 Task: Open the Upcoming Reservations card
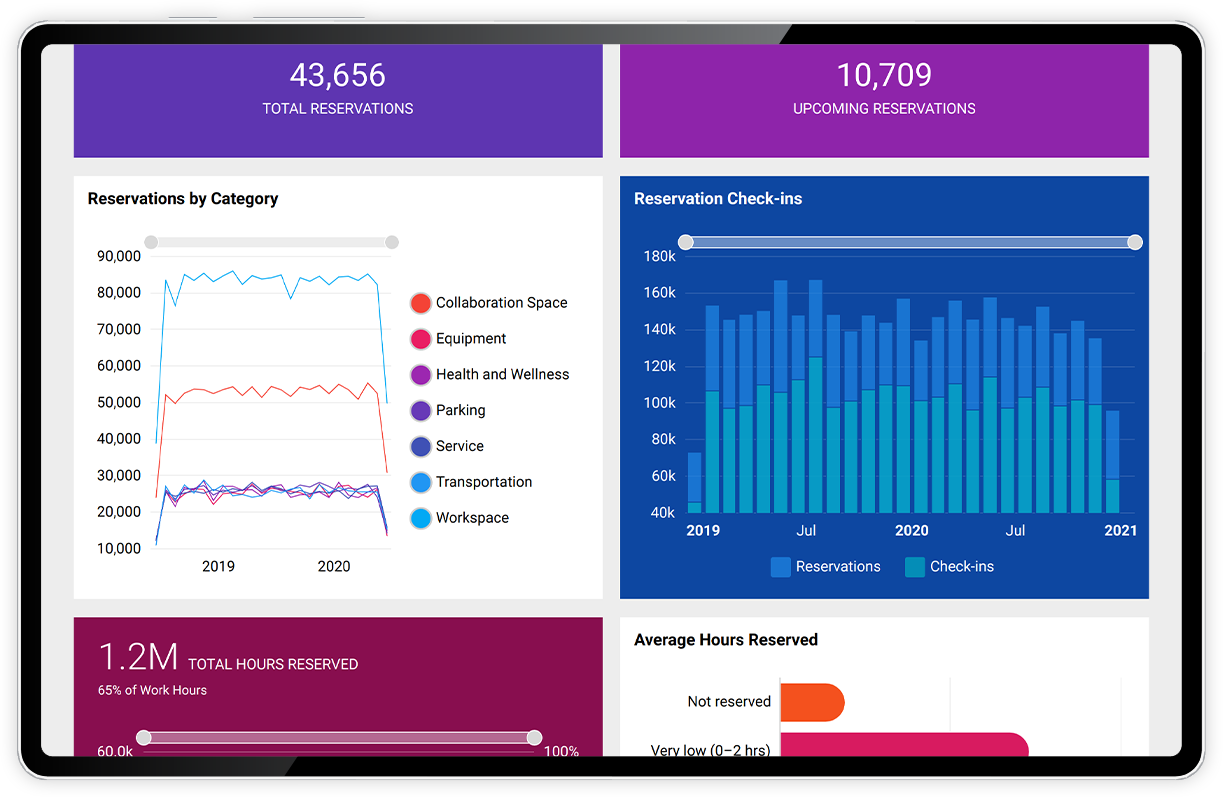(884, 100)
